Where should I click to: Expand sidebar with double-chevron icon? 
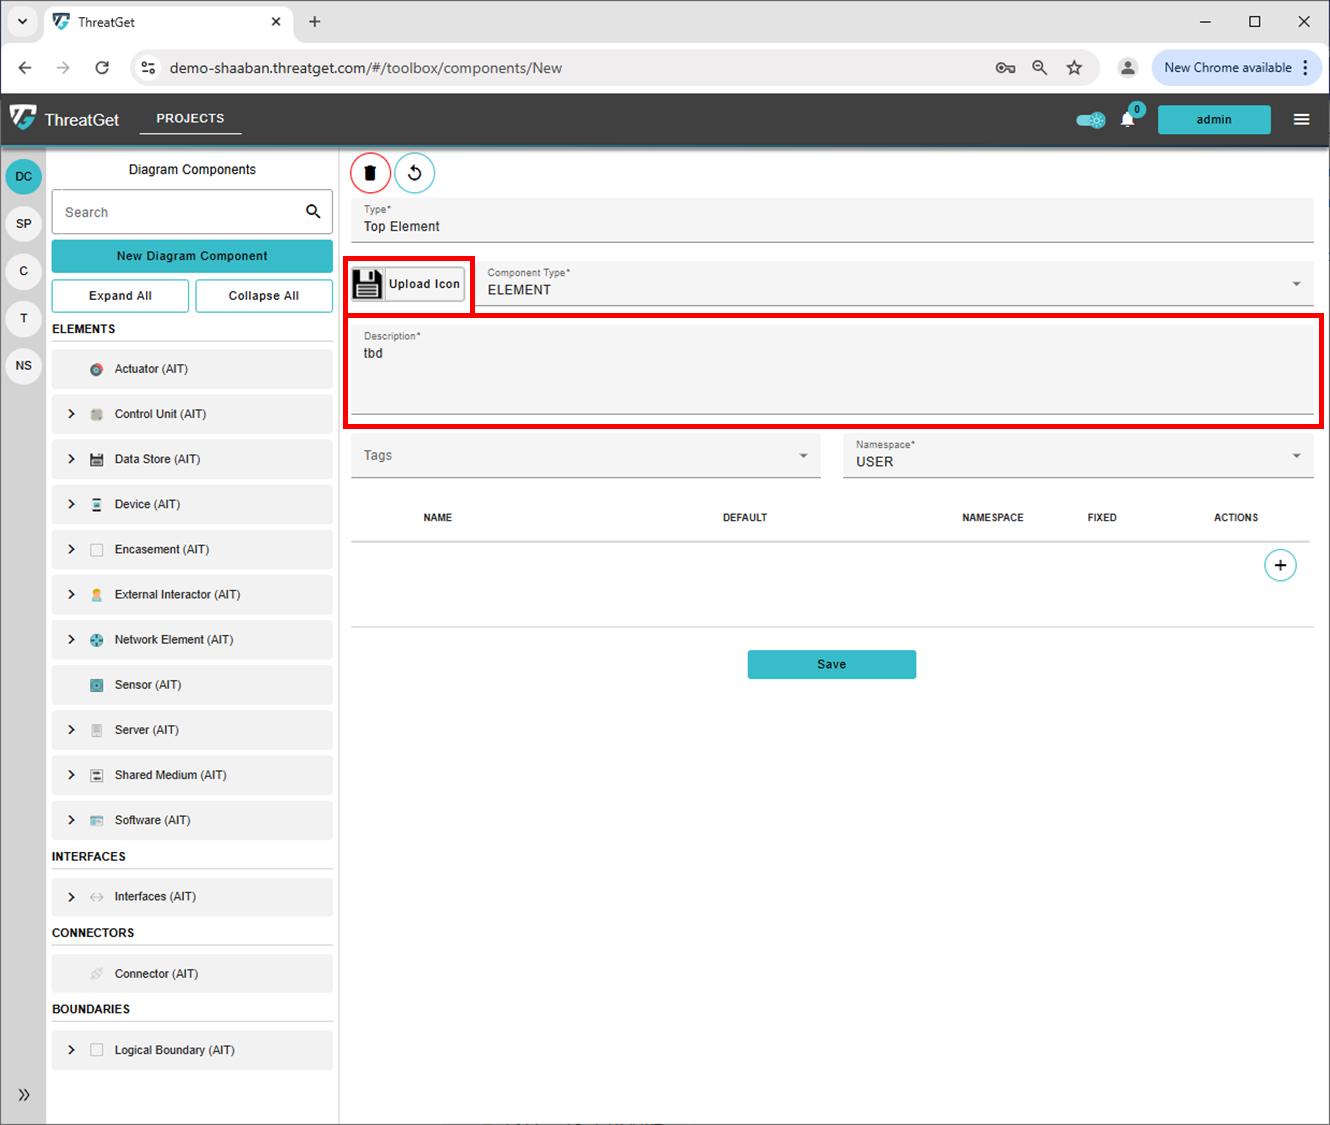pyautogui.click(x=24, y=1095)
